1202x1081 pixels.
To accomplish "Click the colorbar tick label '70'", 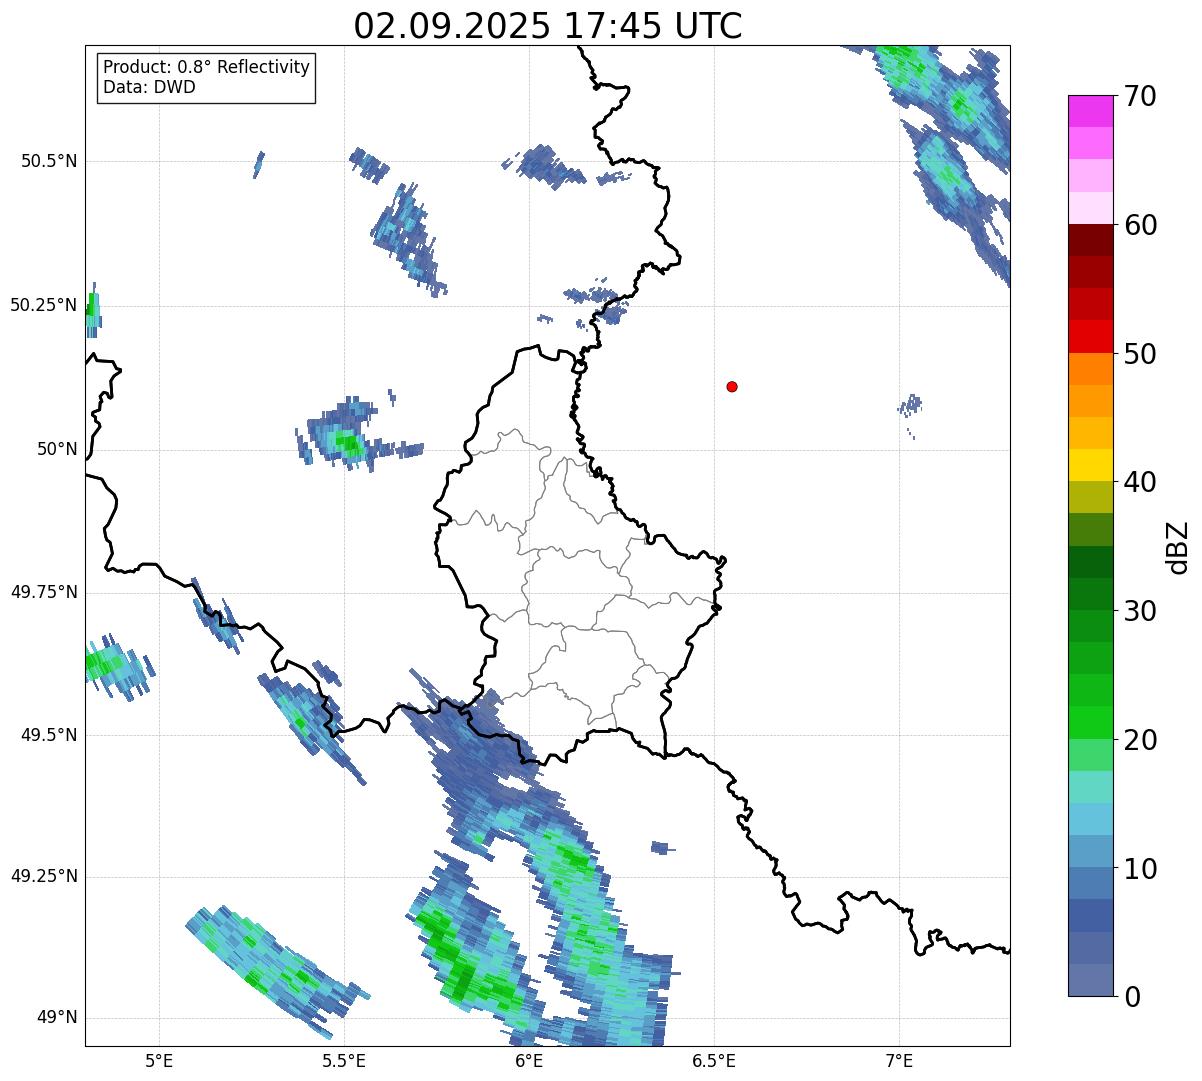I will pyautogui.click(x=1140, y=96).
